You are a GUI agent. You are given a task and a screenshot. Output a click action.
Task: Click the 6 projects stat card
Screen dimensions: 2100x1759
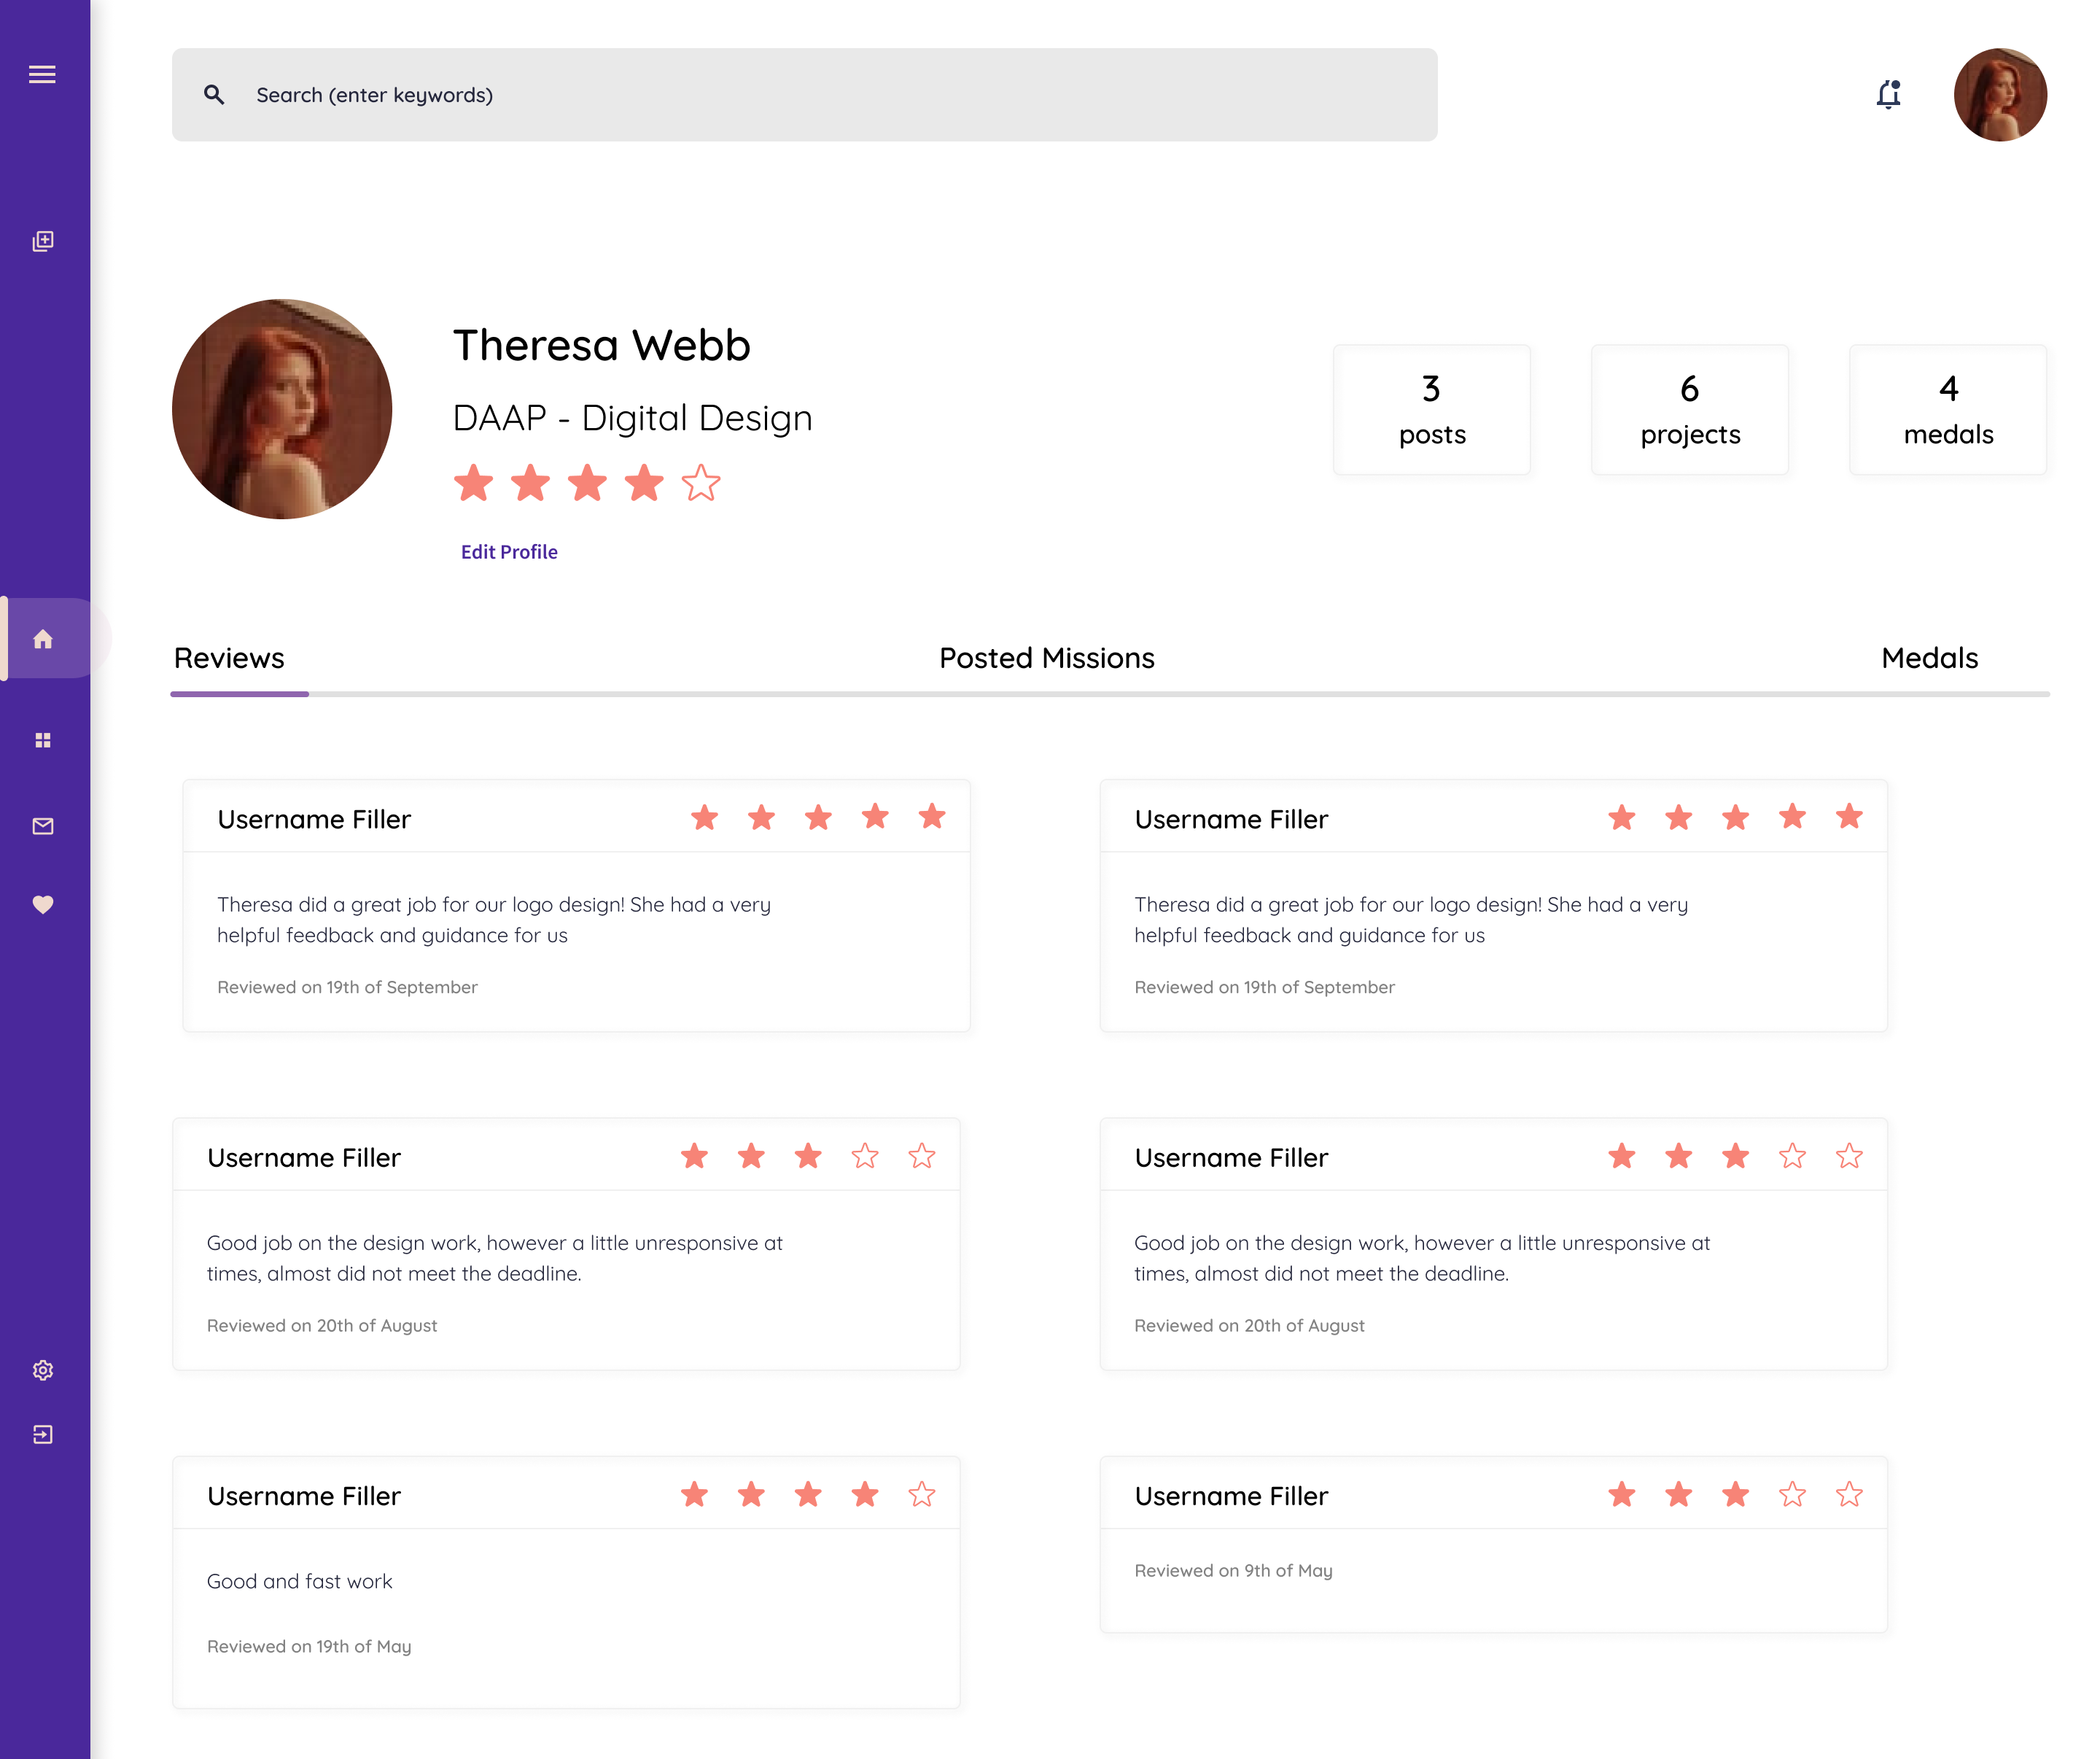pos(1689,410)
